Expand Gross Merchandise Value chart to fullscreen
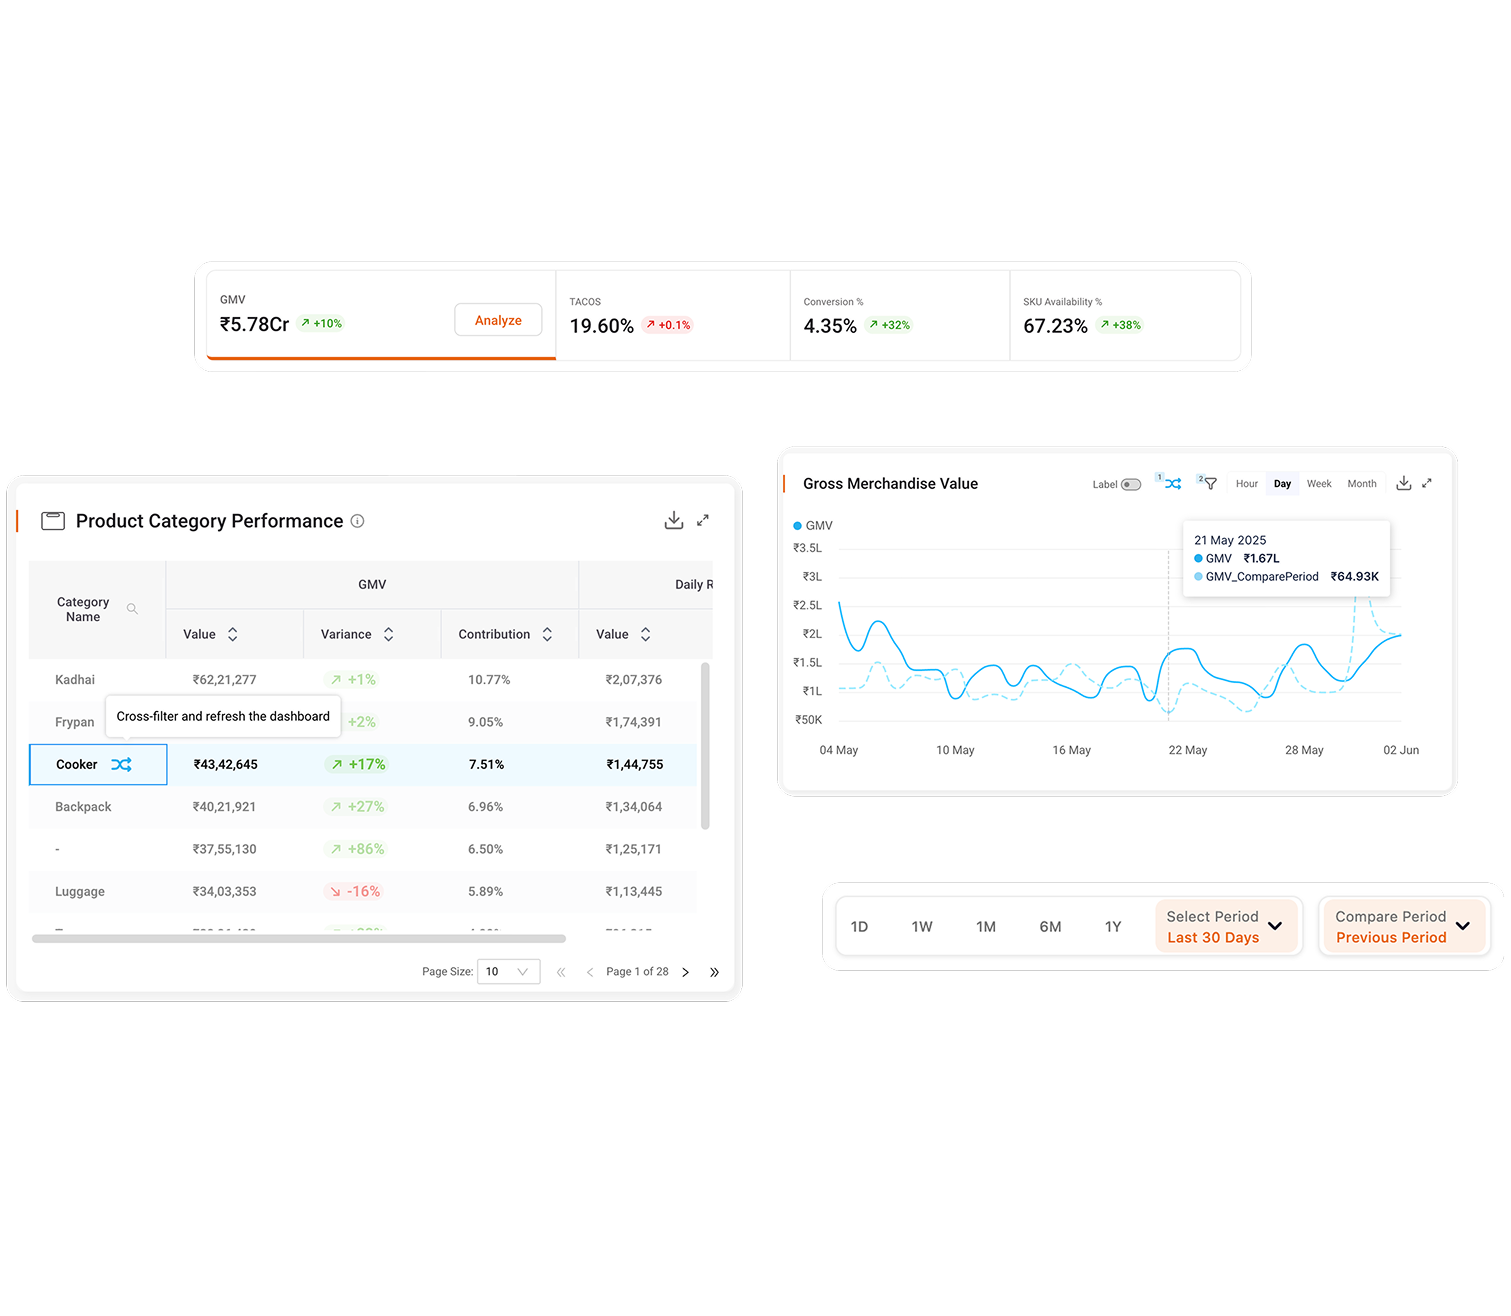Image resolution: width=1511 pixels, height=1316 pixels. click(1427, 483)
